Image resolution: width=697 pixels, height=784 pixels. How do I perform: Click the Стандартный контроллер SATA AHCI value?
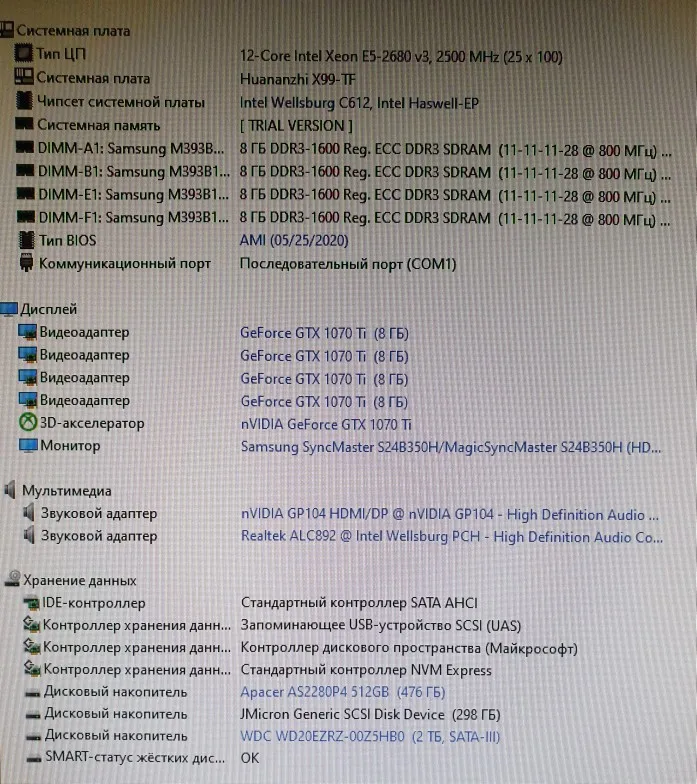[359, 603]
